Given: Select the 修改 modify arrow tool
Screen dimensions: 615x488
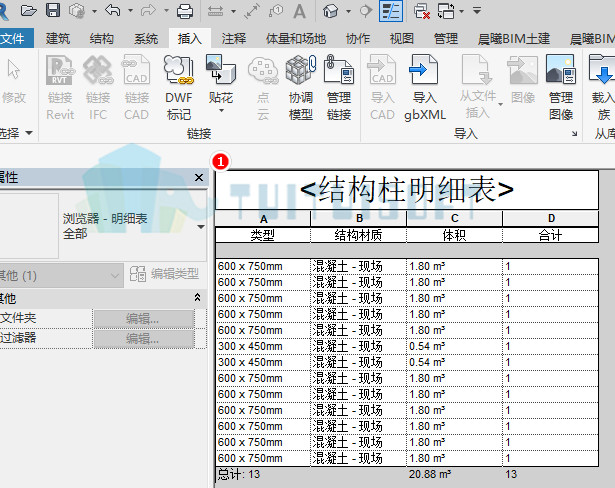Looking at the screenshot, I should click(14, 81).
